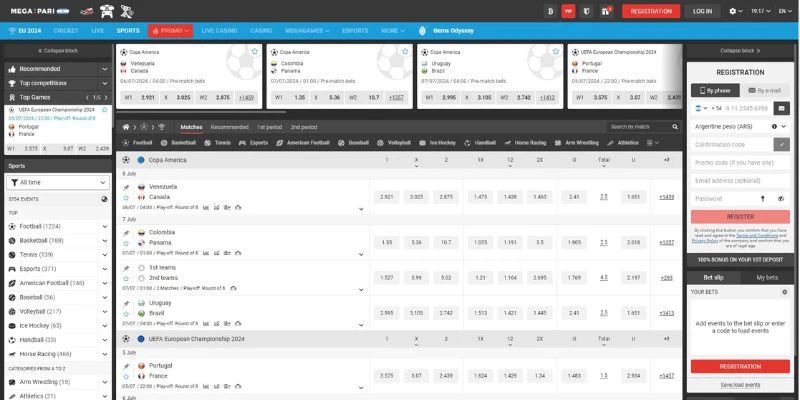
Task: Toggle favorite star on Top Games Portugal card
Action: [105, 110]
